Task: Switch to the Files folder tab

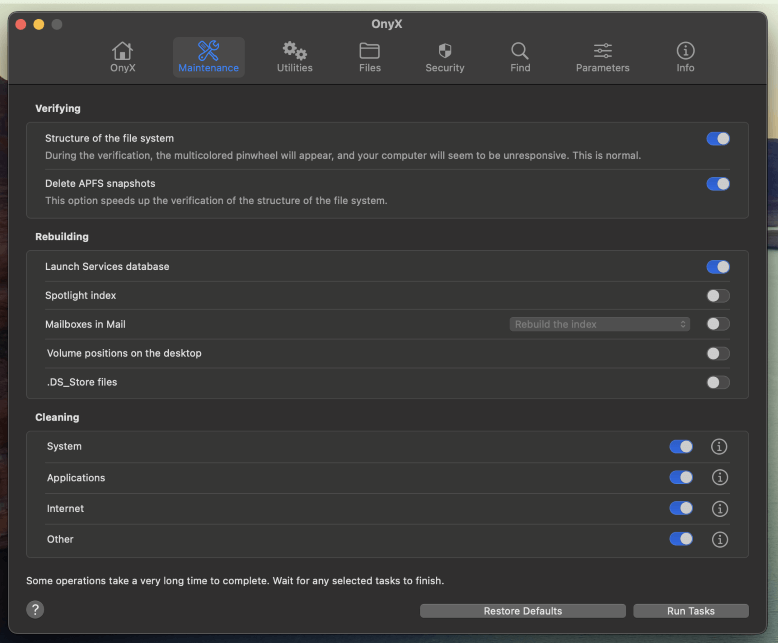Action: pyautogui.click(x=370, y=57)
